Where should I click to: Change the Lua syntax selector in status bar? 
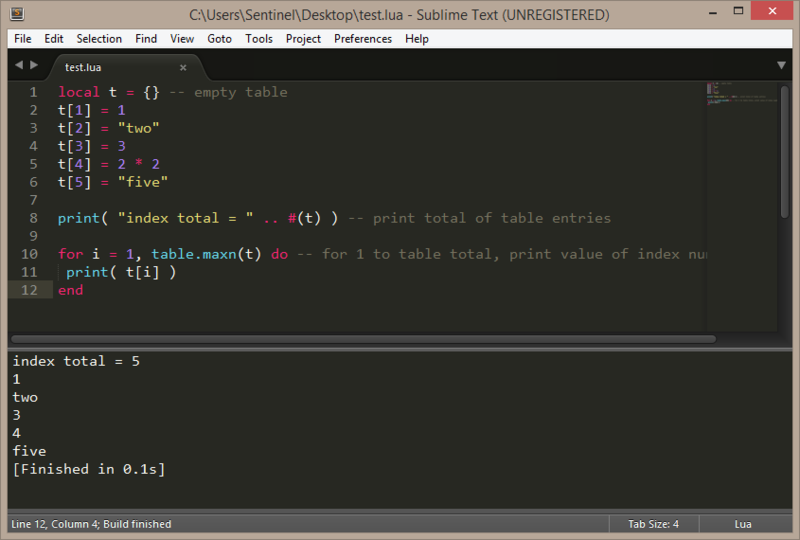pyautogui.click(x=743, y=524)
